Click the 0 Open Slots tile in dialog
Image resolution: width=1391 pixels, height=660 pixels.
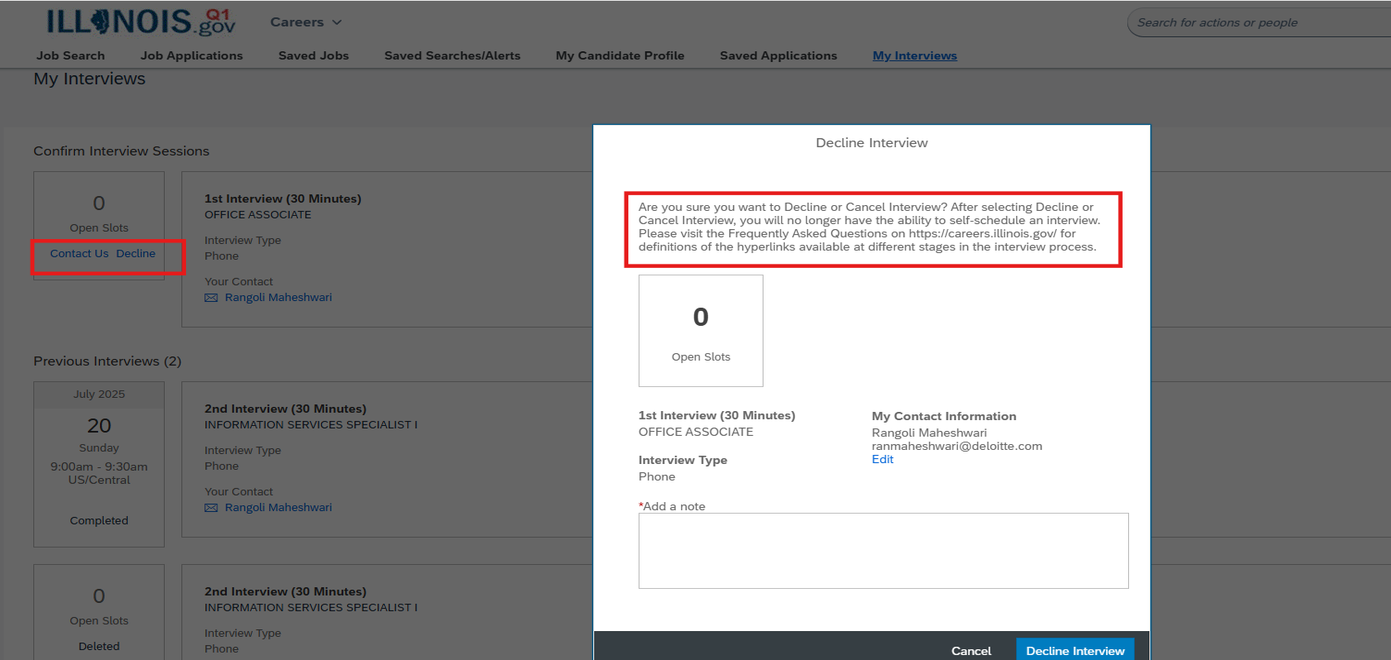coord(701,331)
